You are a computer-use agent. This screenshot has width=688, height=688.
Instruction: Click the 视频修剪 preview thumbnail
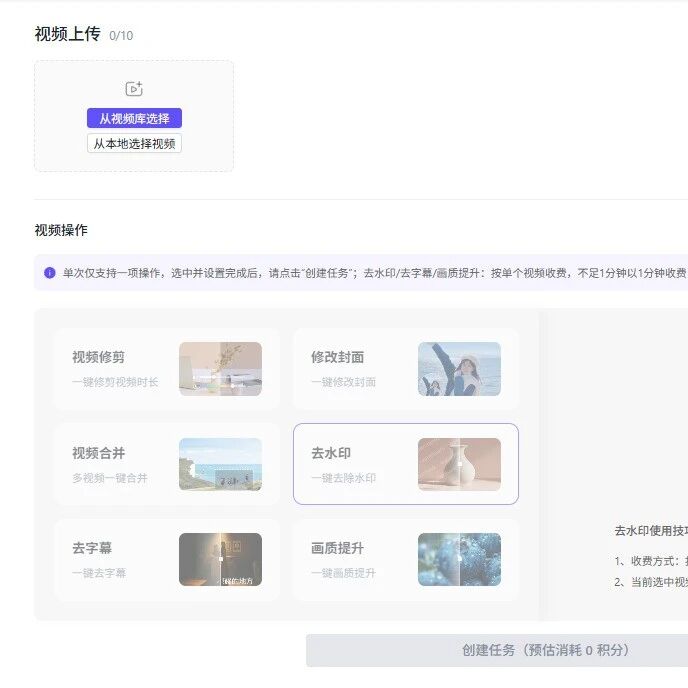click(220, 369)
